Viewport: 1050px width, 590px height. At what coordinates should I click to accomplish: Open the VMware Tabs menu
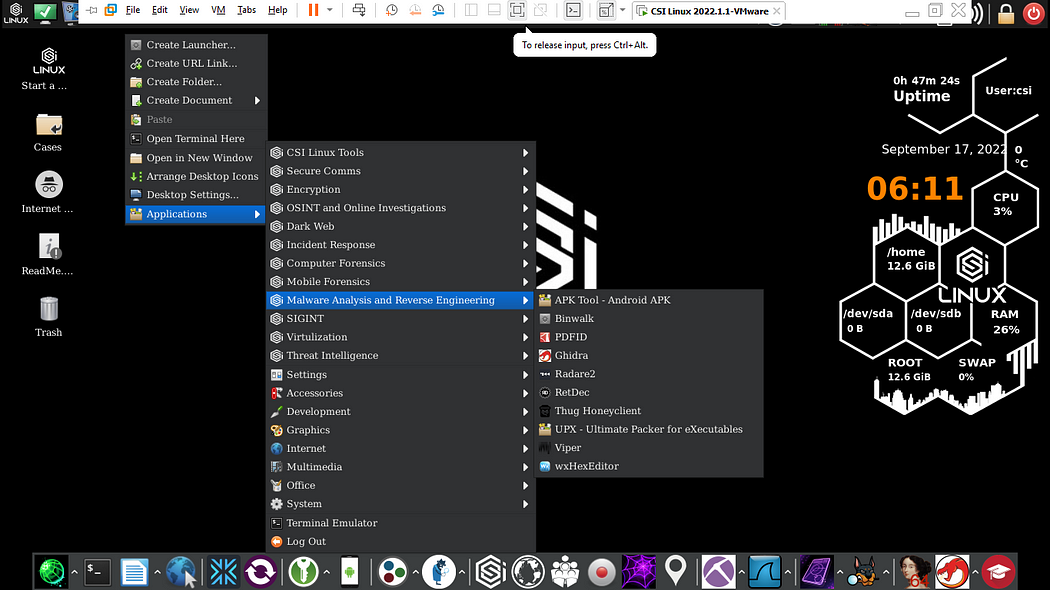(x=246, y=10)
